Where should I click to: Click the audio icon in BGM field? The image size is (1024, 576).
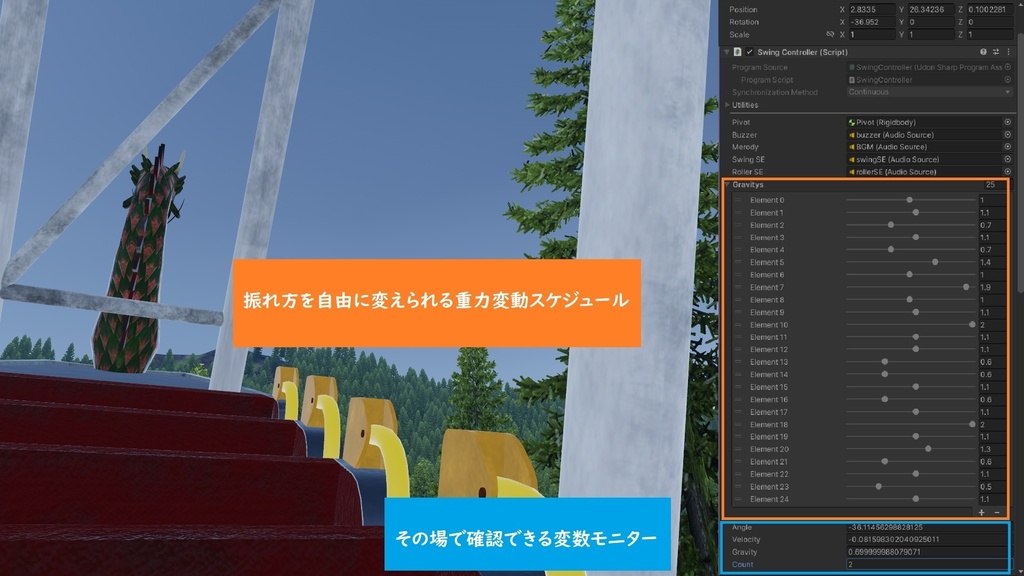coord(852,147)
